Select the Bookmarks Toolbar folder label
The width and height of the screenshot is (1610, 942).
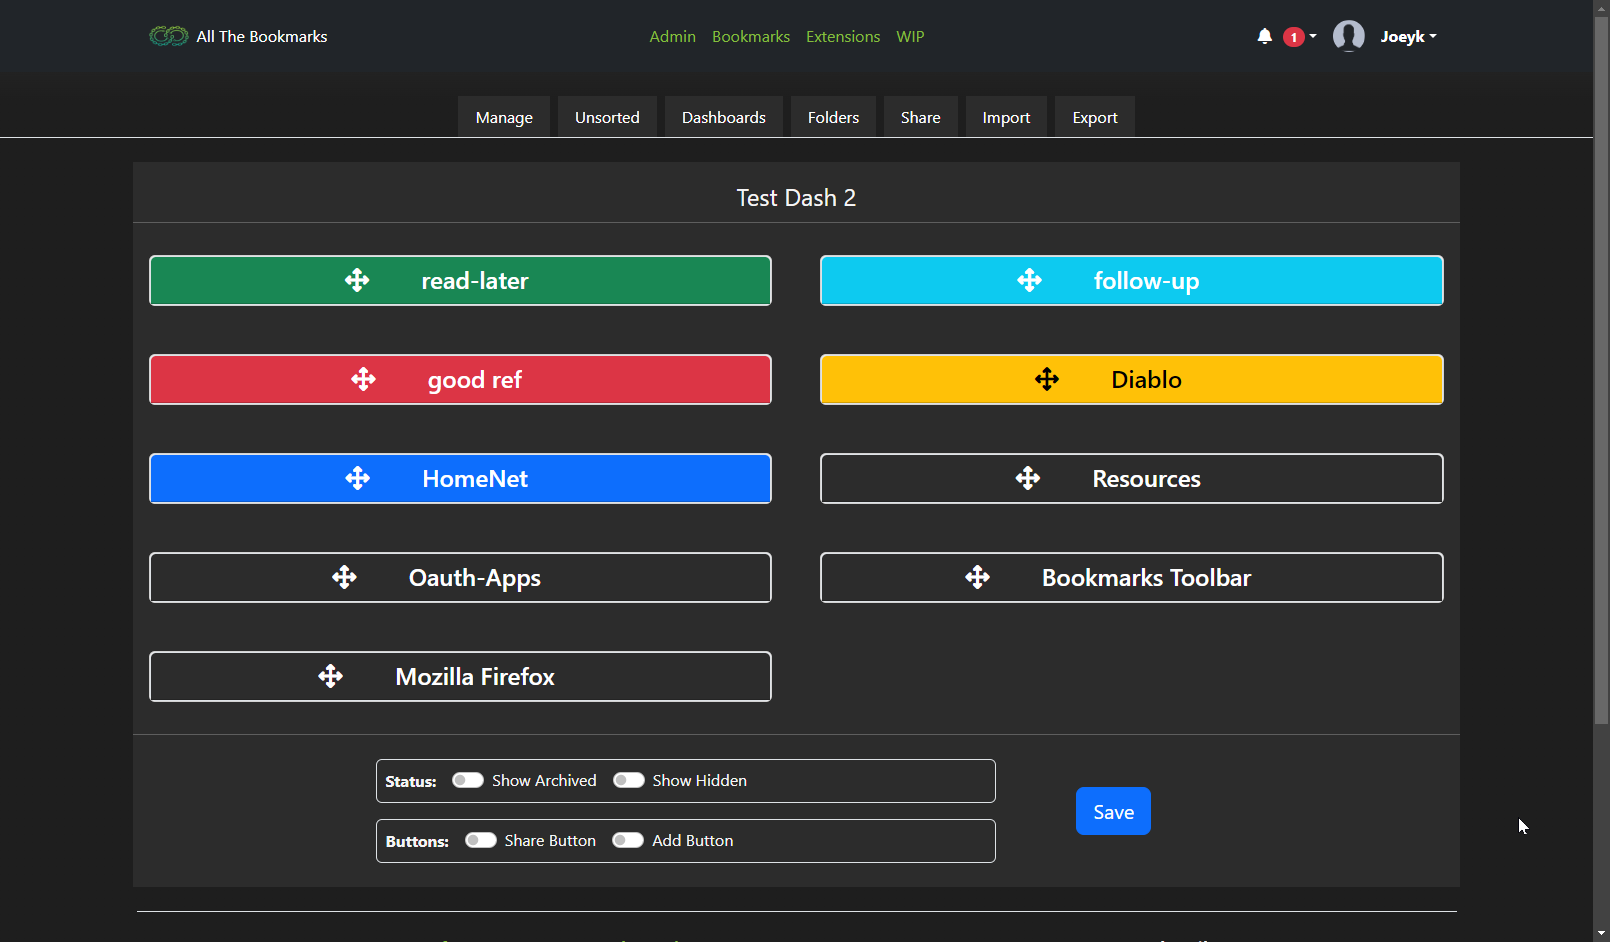tap(1146, 578)
